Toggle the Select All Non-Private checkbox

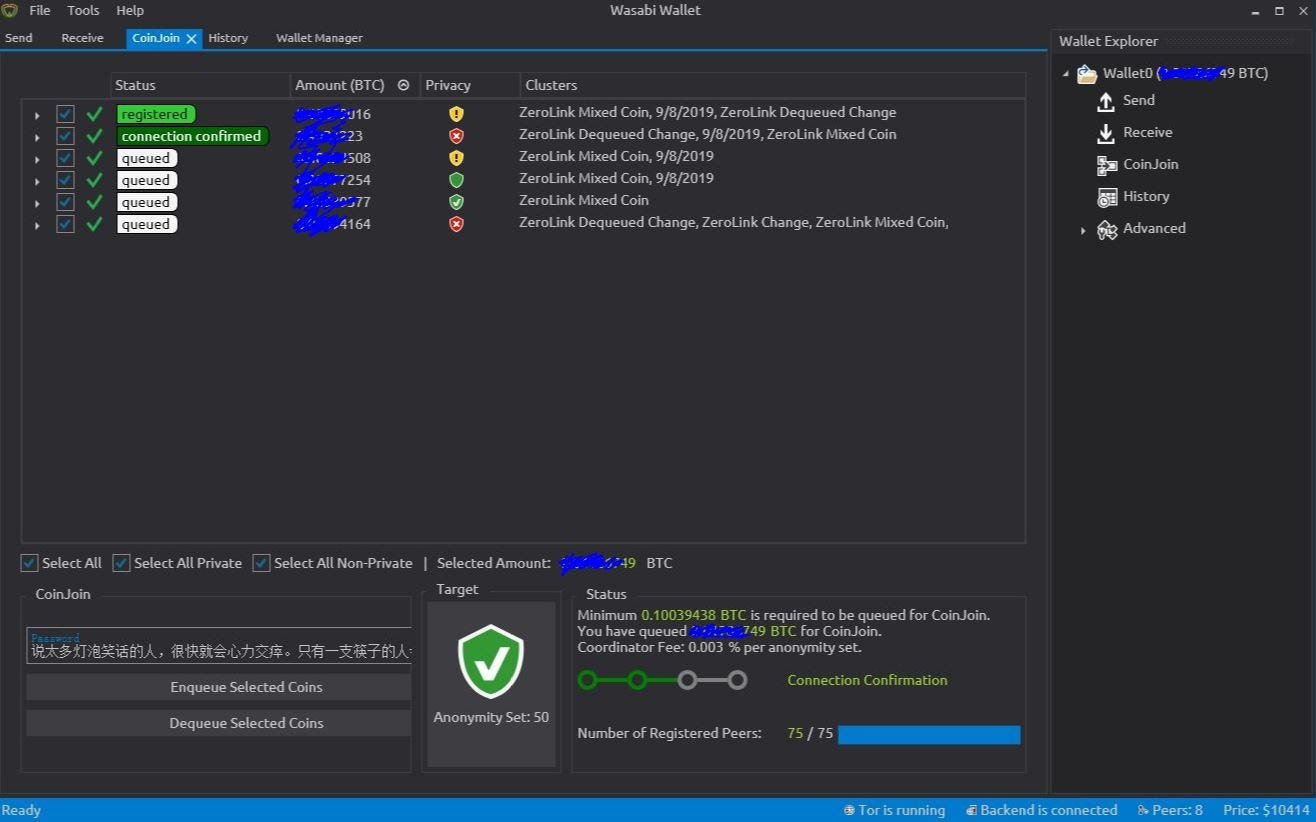pyautogui.click(x=261, y=563)
